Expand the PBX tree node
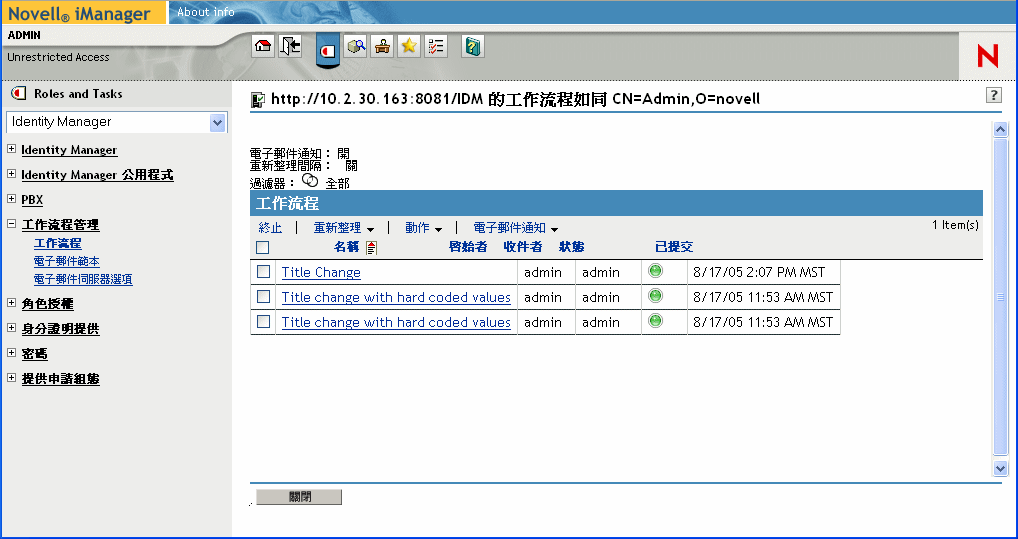The image size is (1018, 539). point(11,199)
